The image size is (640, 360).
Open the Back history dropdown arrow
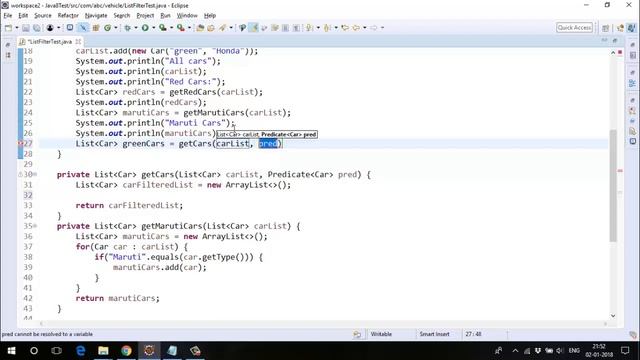click(x=364, y=28)
